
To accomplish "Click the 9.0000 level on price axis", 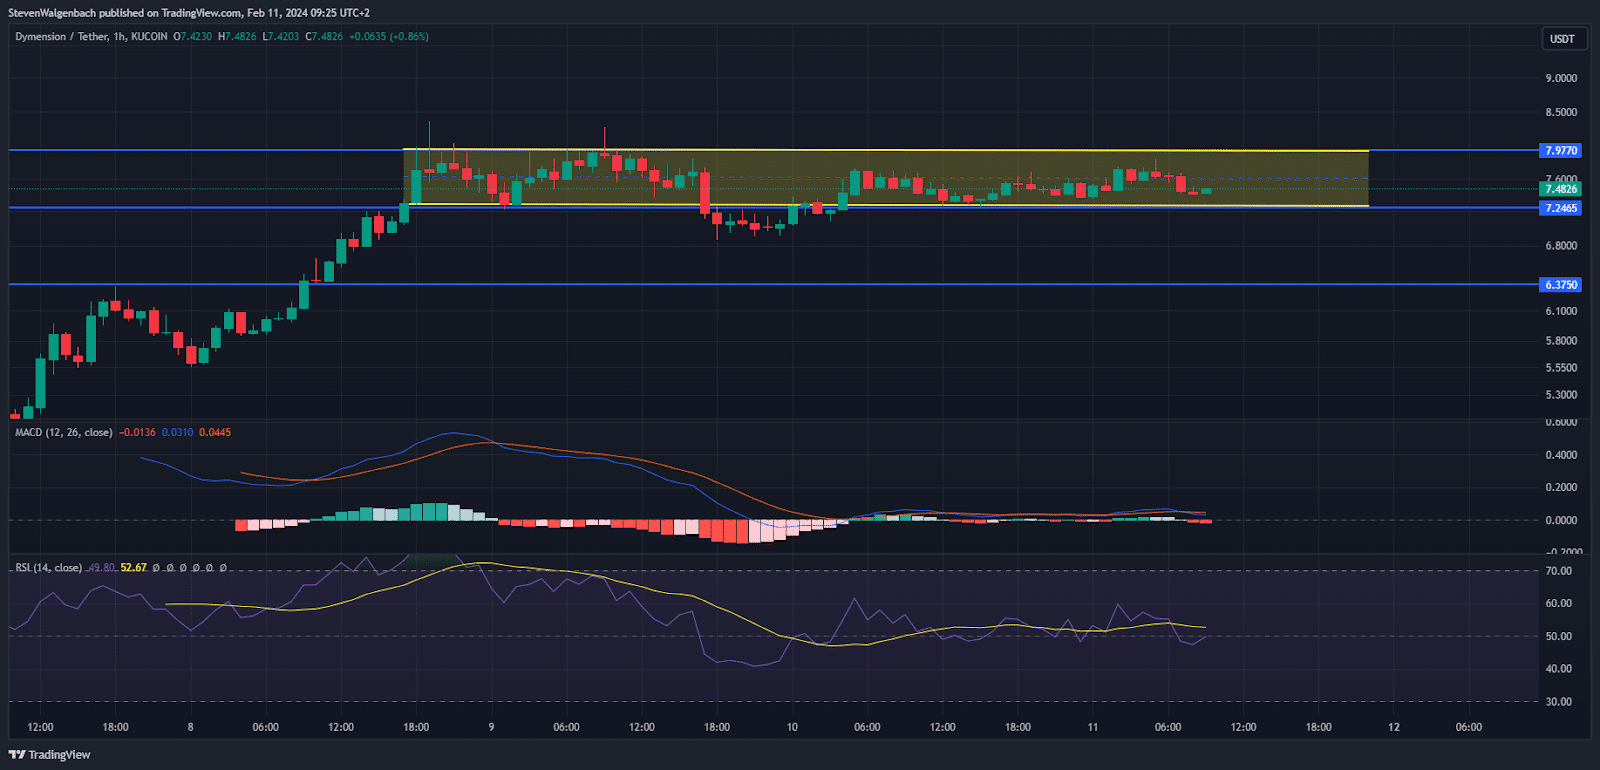I will (x=1561, y=78).
